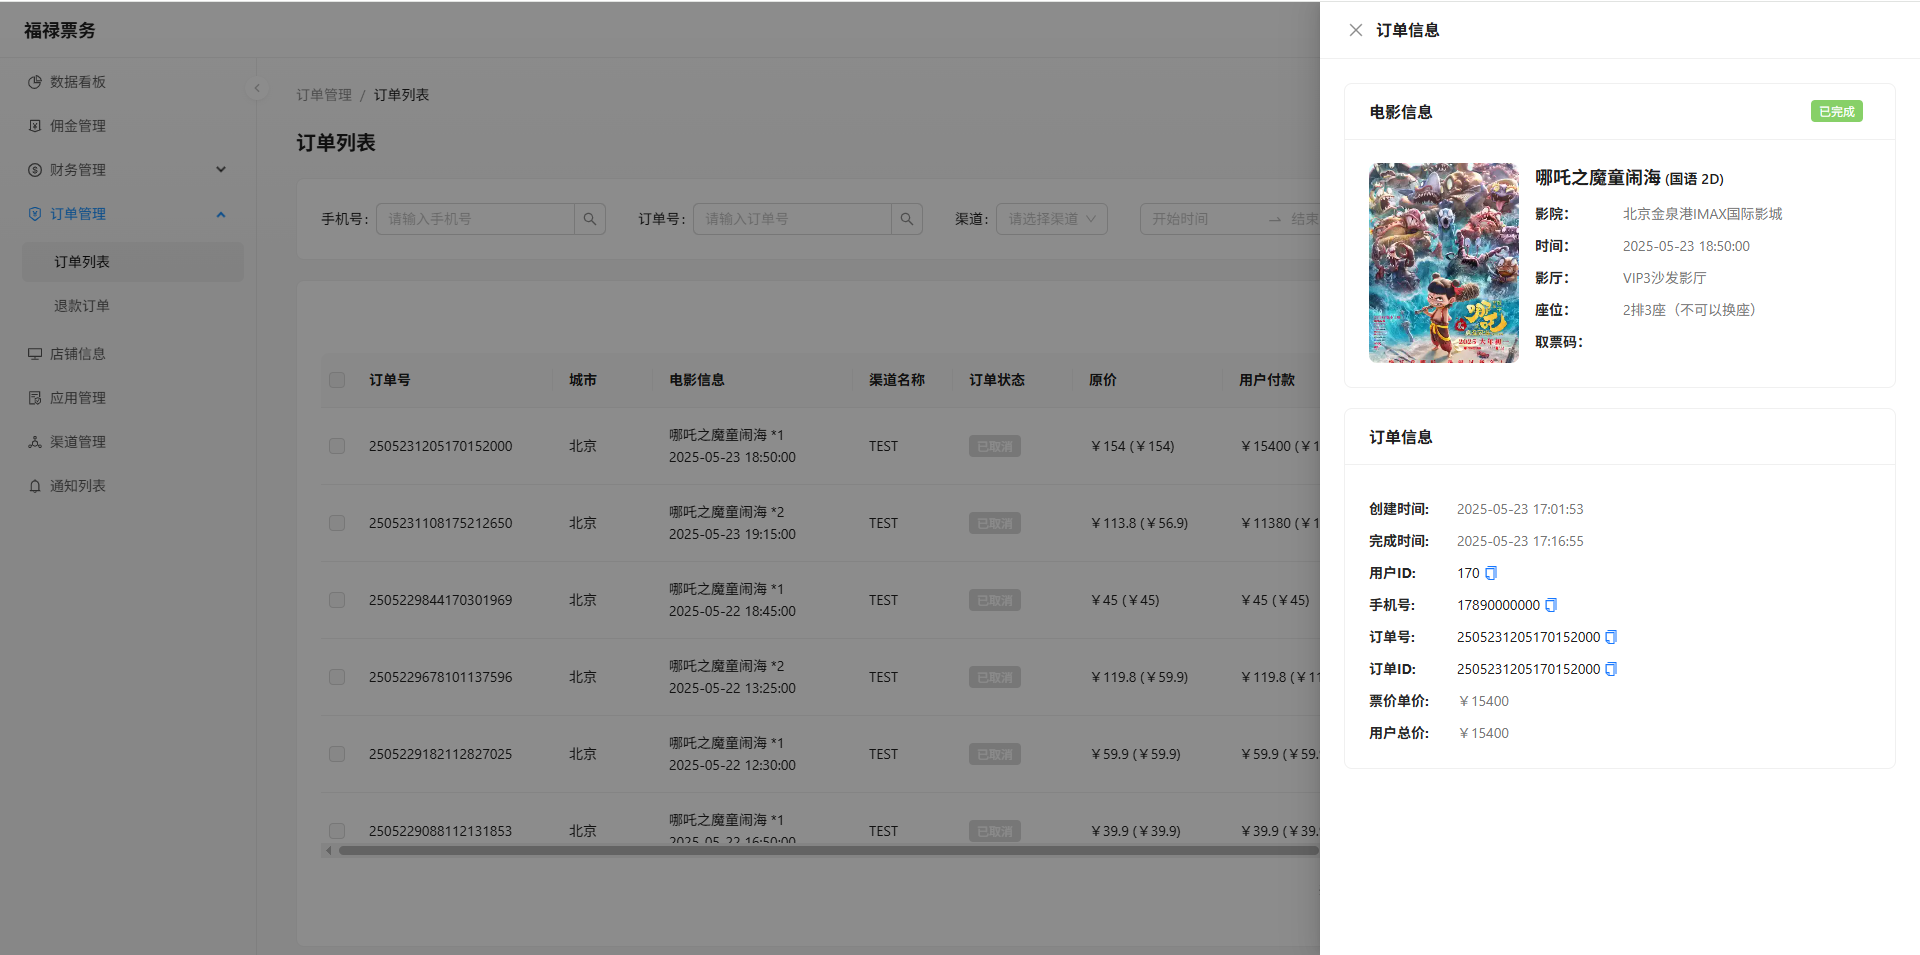Viewport: 1920px width, 955px height.
Task: Copy the user ID 170
Action: pos(1491,573)
